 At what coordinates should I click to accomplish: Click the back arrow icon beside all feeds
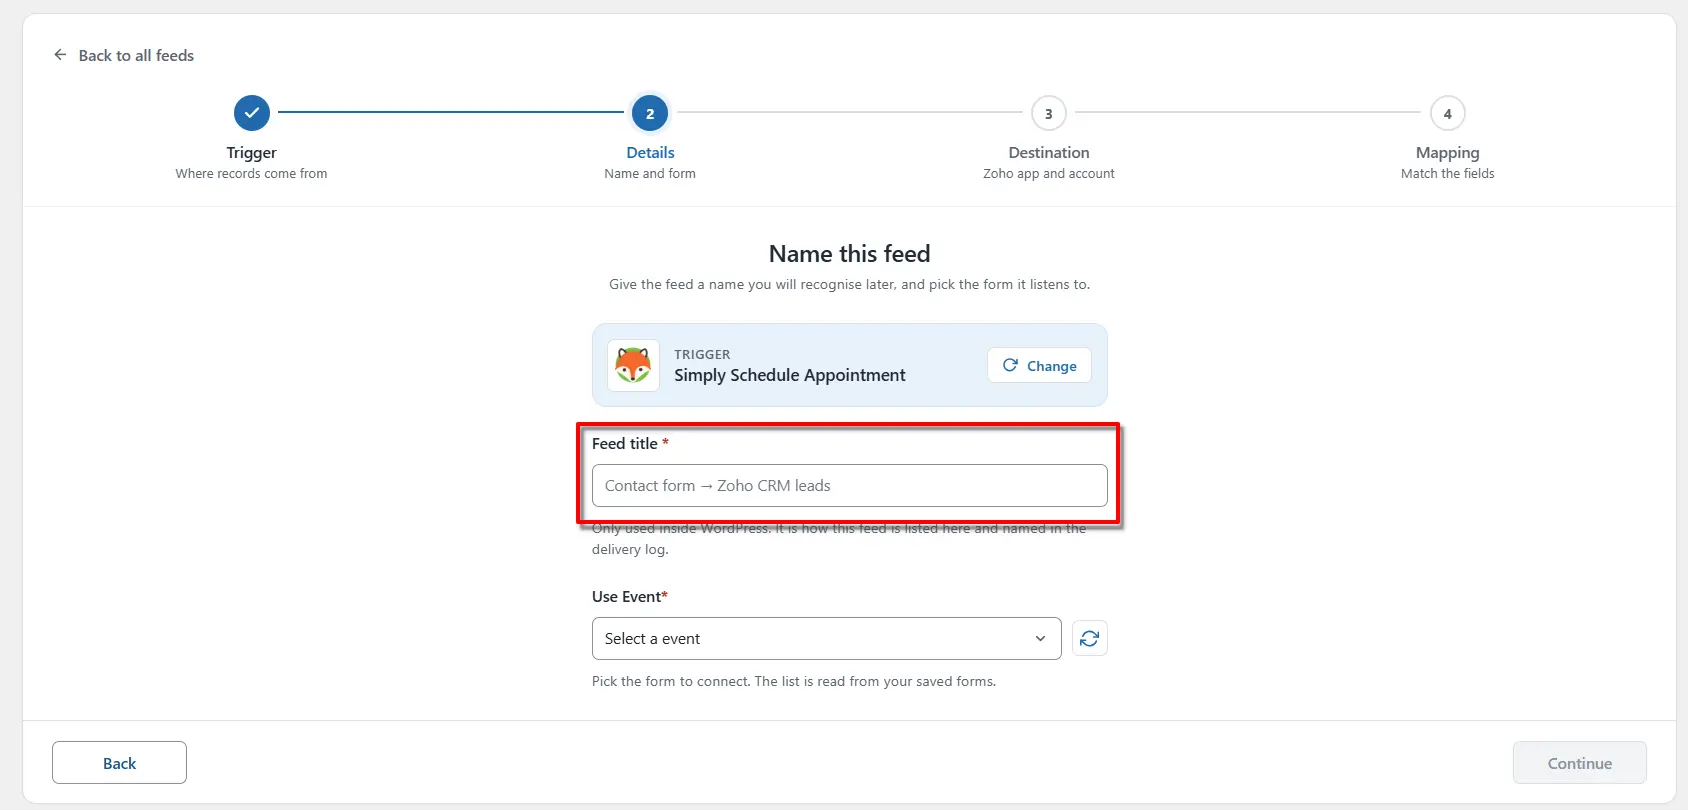[x=60, y=55]
